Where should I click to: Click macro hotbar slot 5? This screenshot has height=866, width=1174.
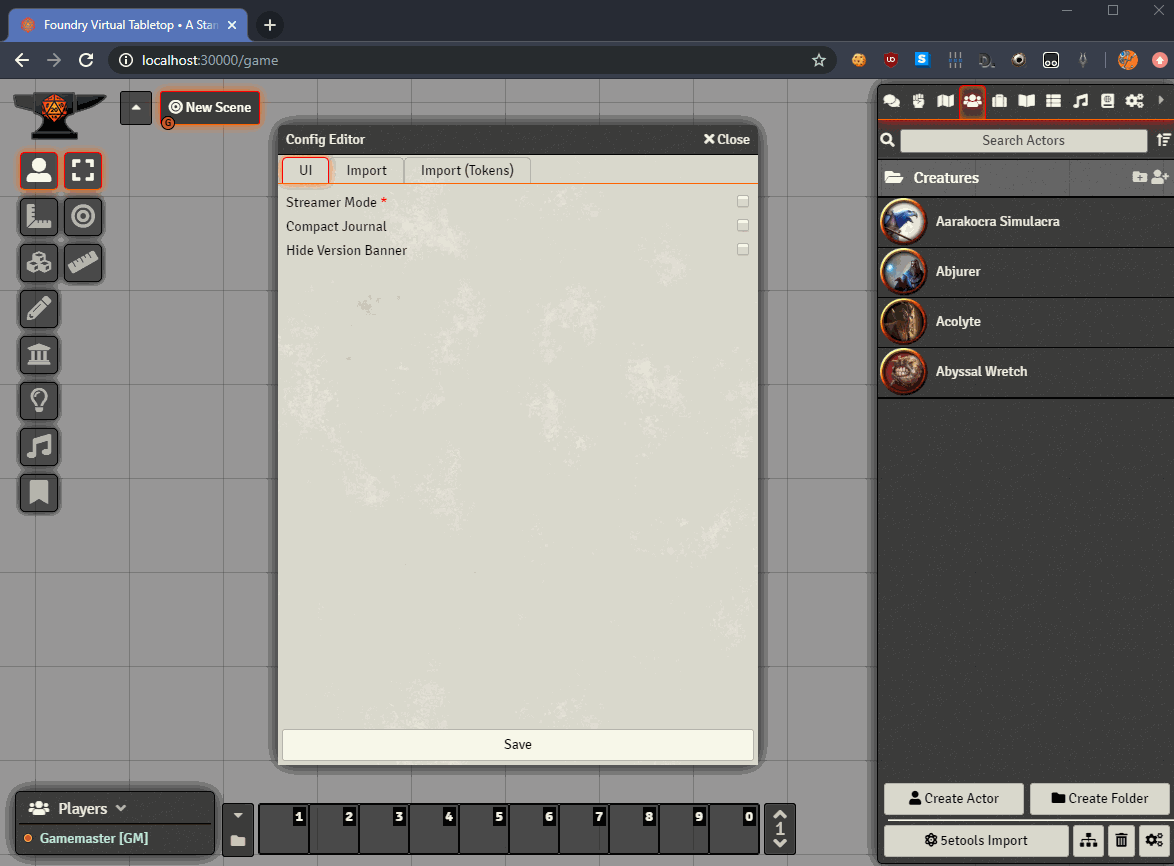[484, 830]
